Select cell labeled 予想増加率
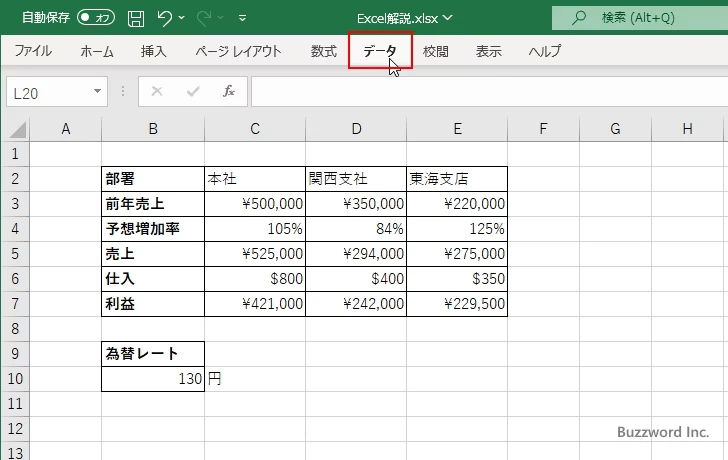Screen dimensions: 728x460 [153, 229]
